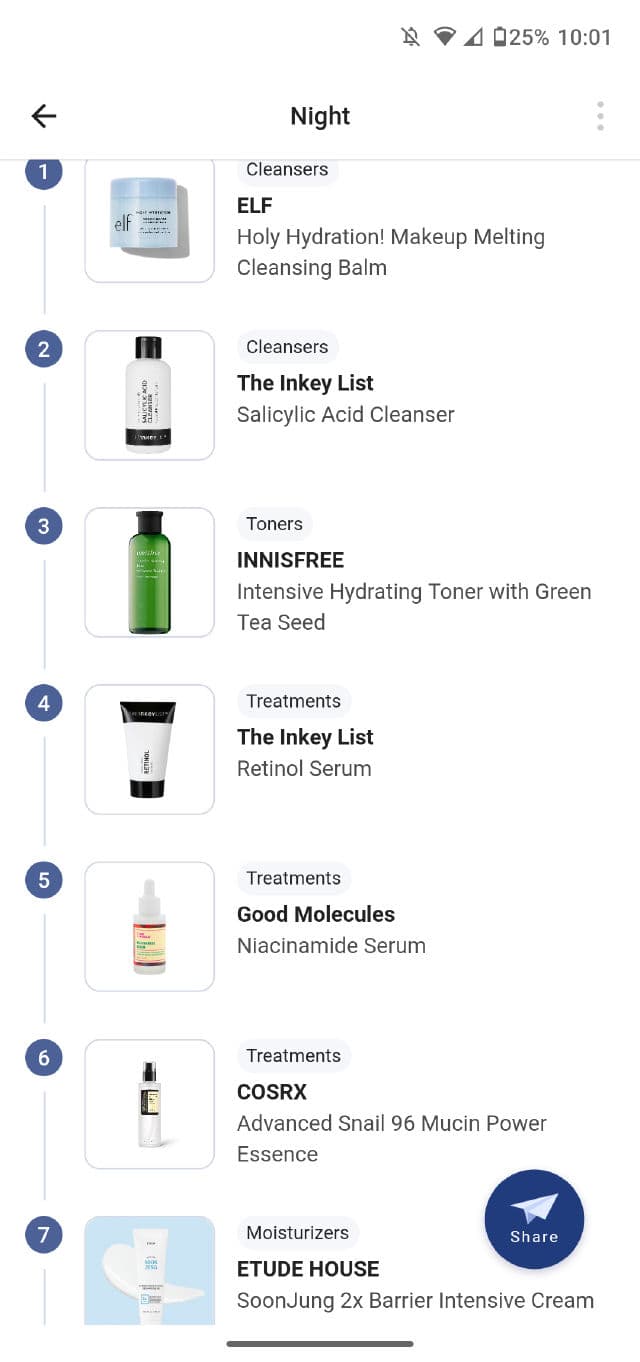Image resolution: width=640 pixels, height=1362 pixels.
Task: Open Advanced Snail 96 Mucin Power Essence
Action: (x=391, y=1138)
